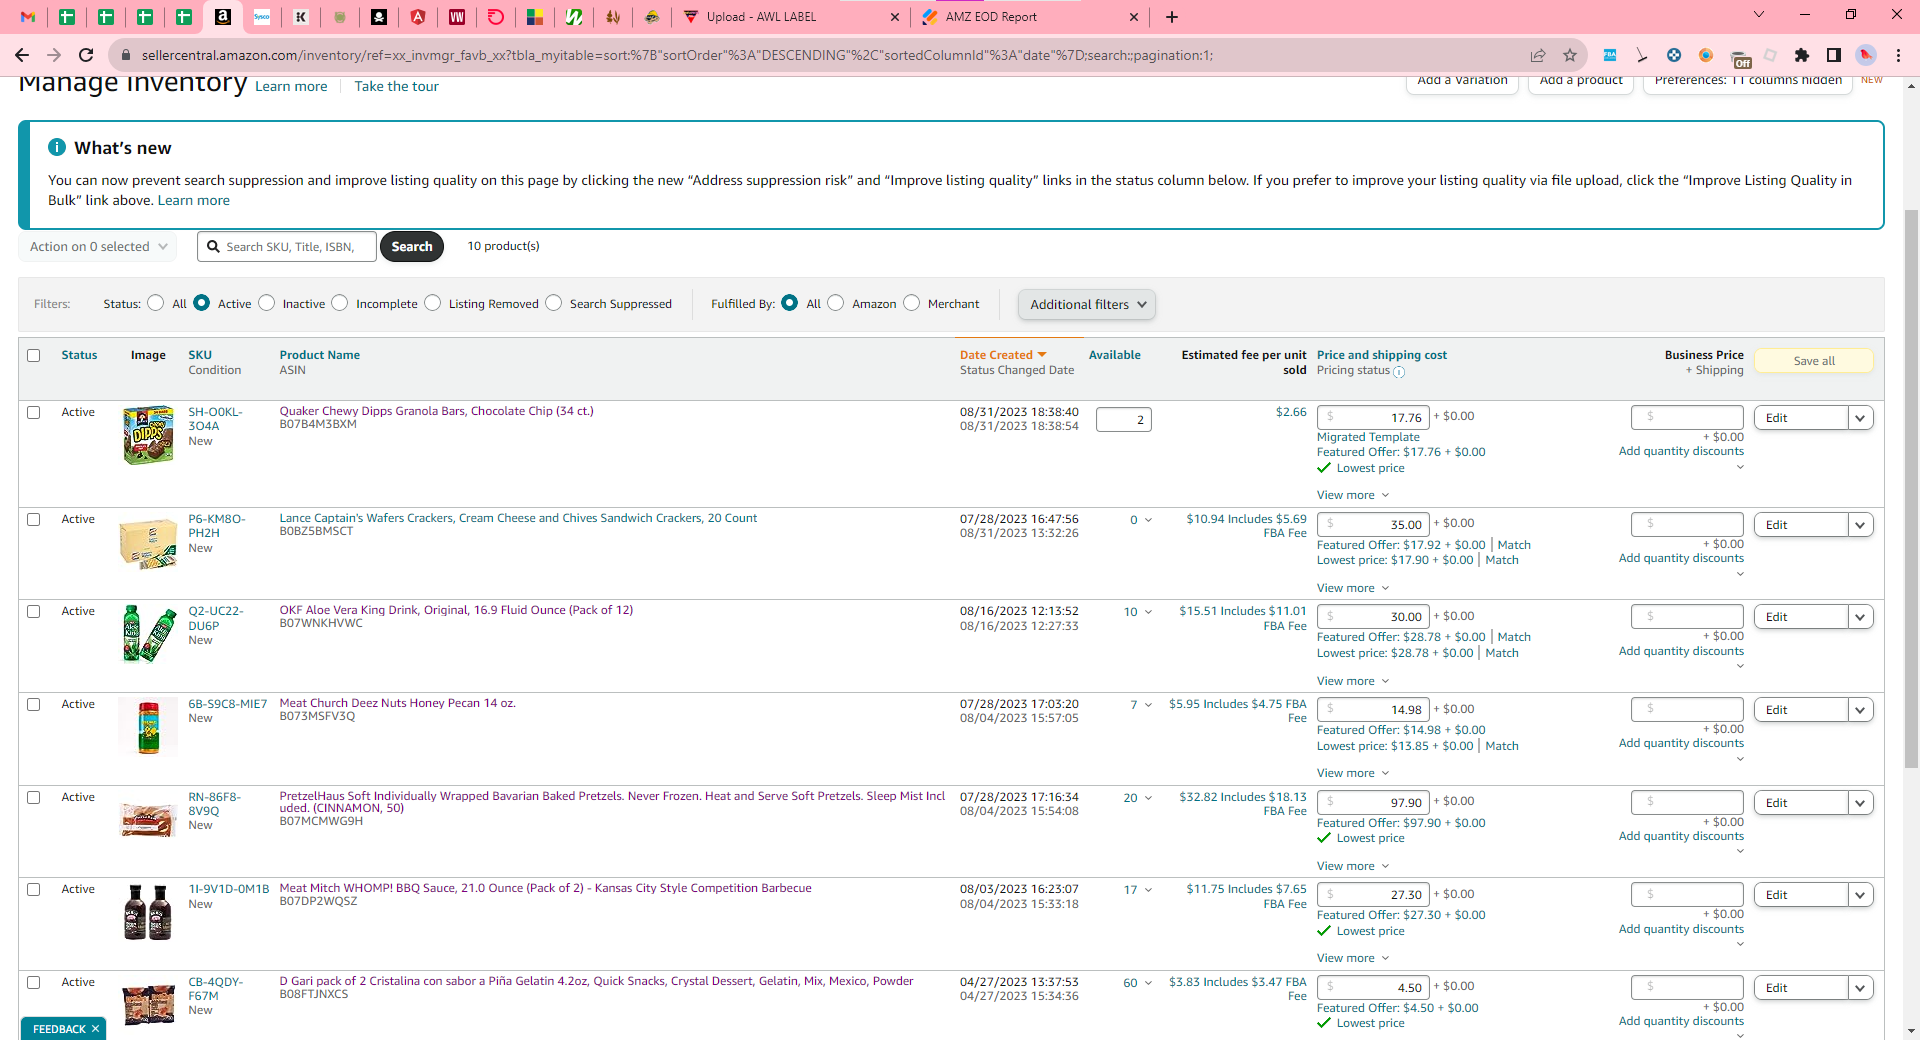Screen dimensions: 1920x1040
Task: Click the Quaker price field showing 17.76
Action: (x=1374, y=418)
